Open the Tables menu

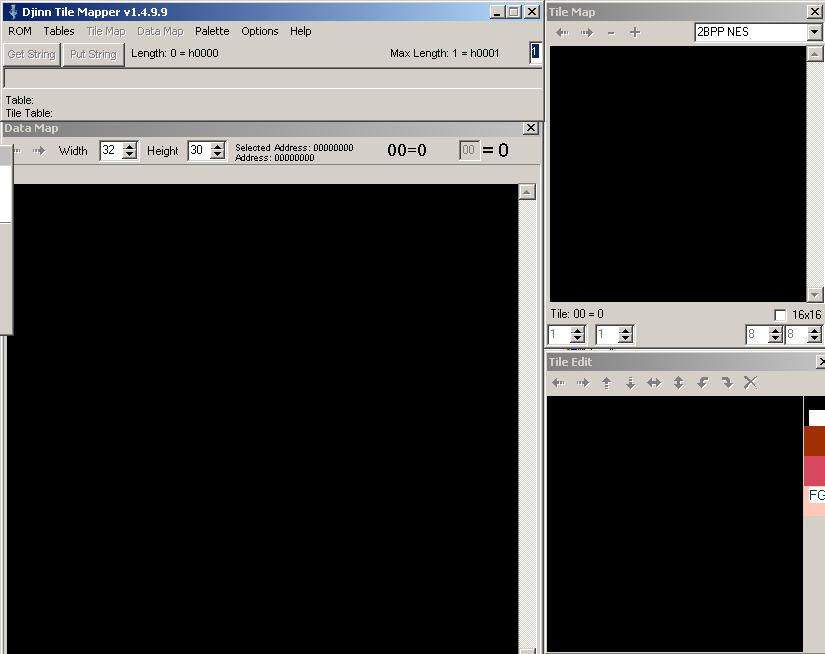tap(59, 31)
